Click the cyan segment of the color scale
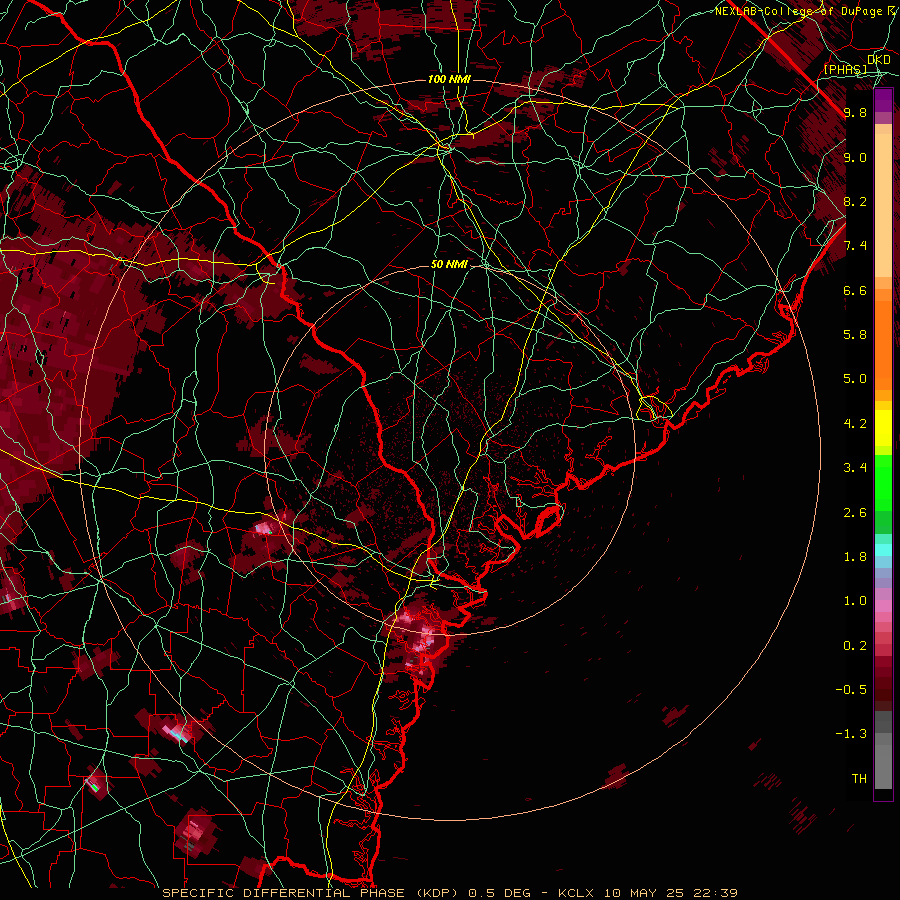Image resolution: width=900 pixels, height=900 pixels. pos(883,550)
